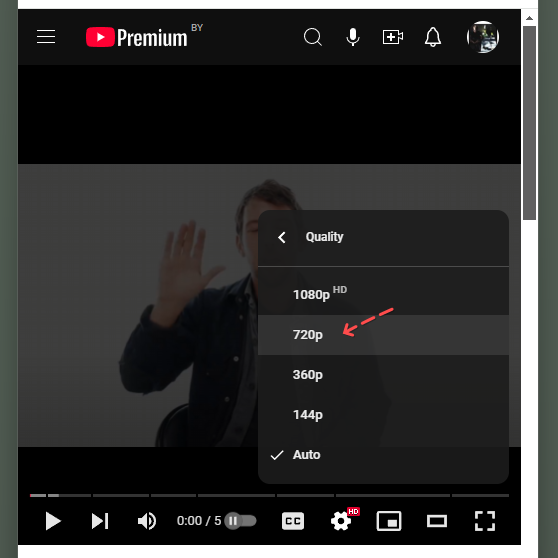Open the hamburger guide menu
Viewport: 558px width, 558px height.
point(46,37)
